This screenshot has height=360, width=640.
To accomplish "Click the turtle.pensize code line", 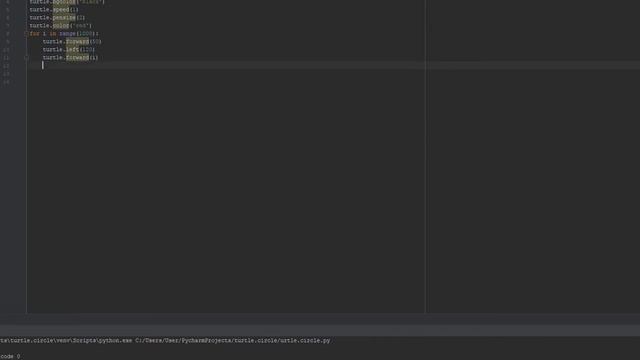I will point(57,18).
